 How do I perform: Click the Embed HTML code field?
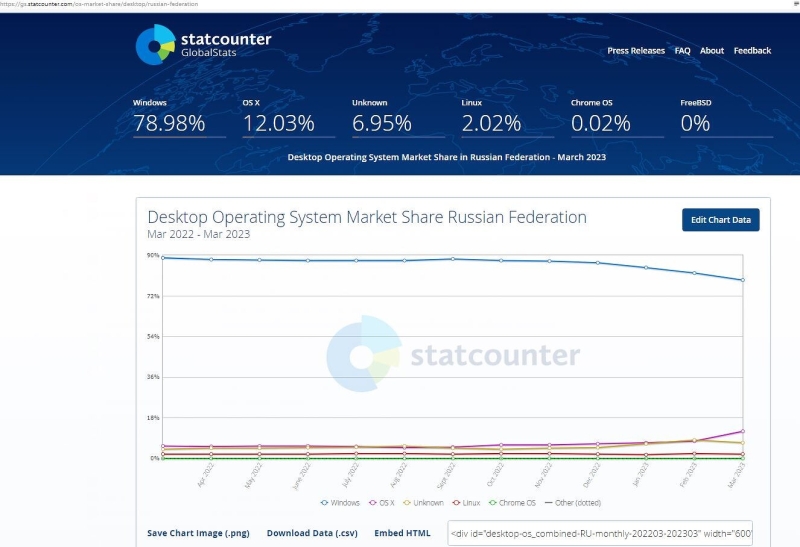click(x=600, y=533)
